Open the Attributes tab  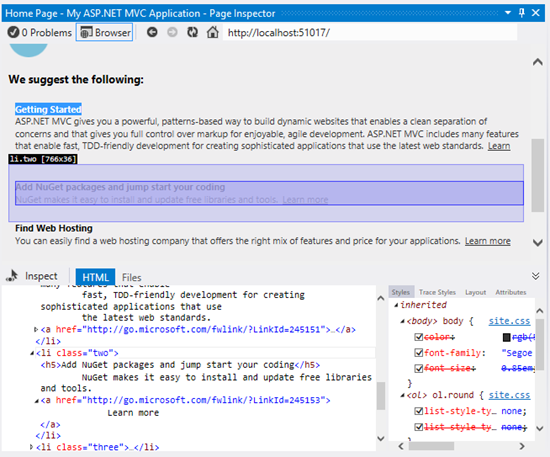(511, 292)
